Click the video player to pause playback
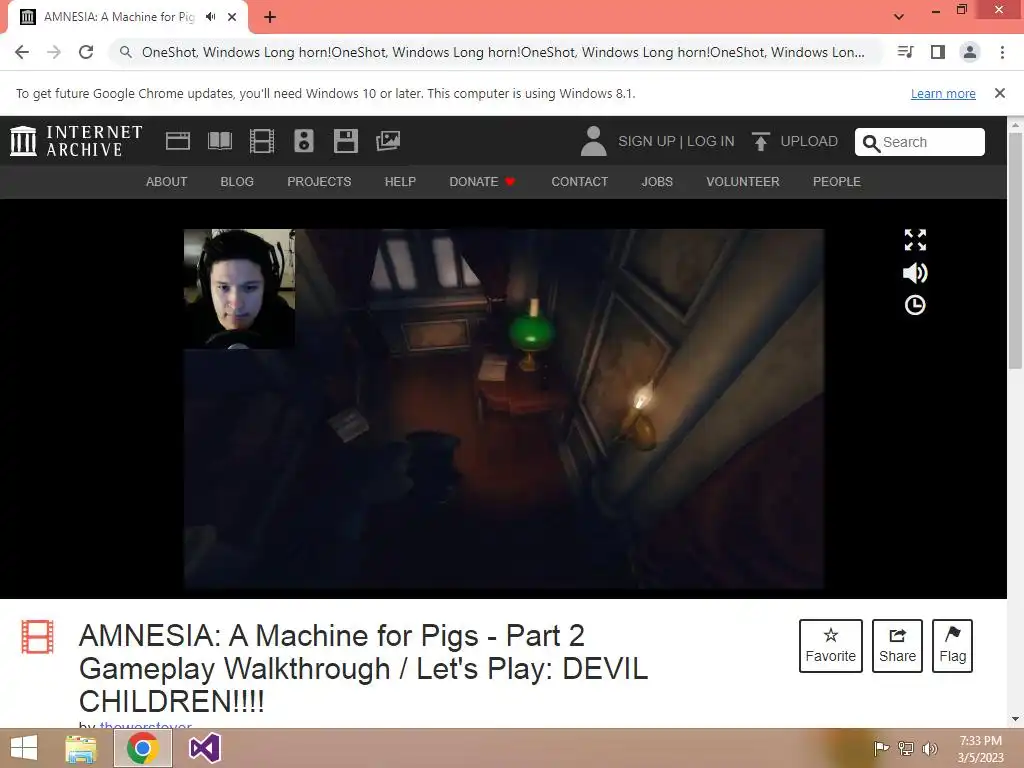 (x=504, y=409)
